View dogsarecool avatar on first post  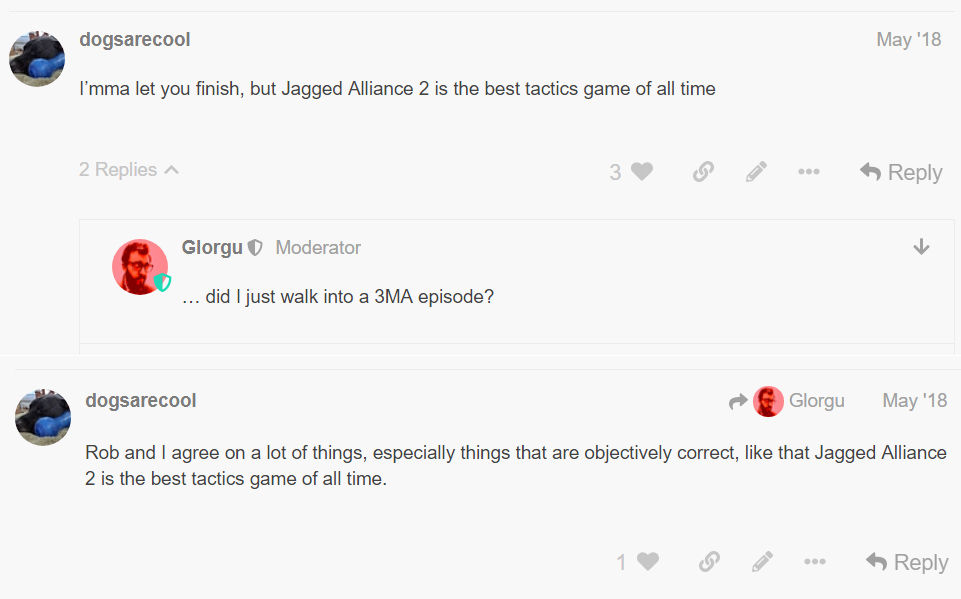click(37, 58)
